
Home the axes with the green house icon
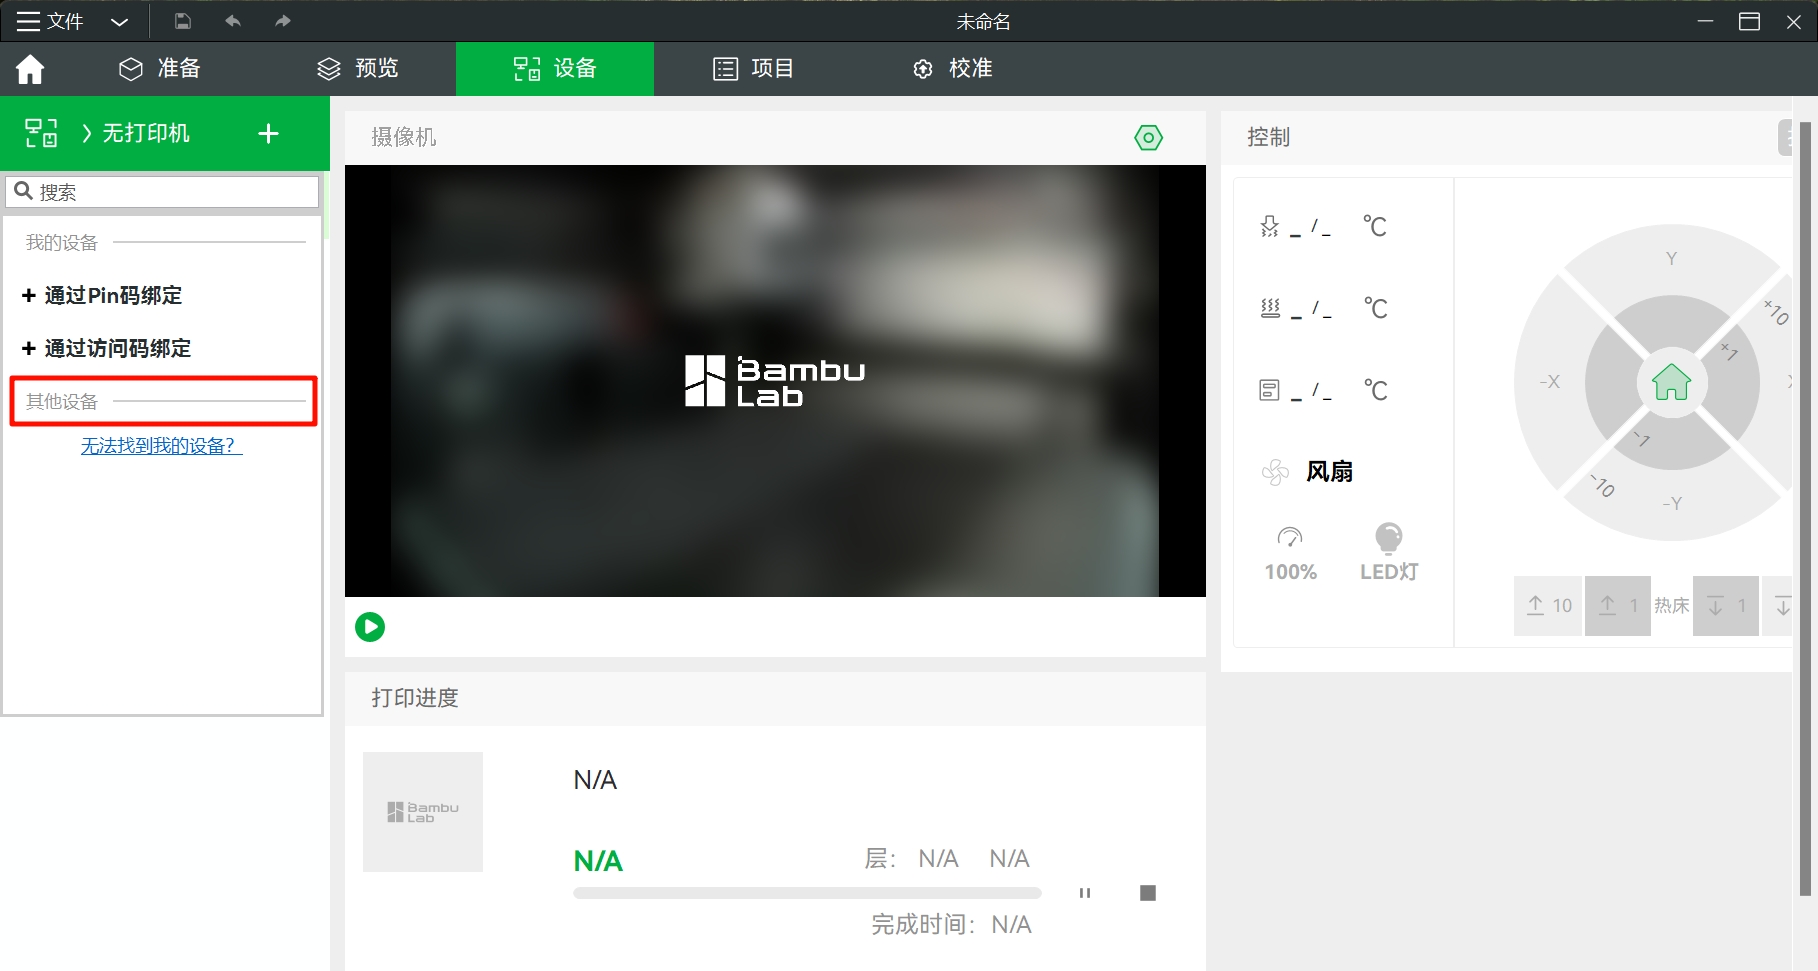click(x=1671, y=382)
